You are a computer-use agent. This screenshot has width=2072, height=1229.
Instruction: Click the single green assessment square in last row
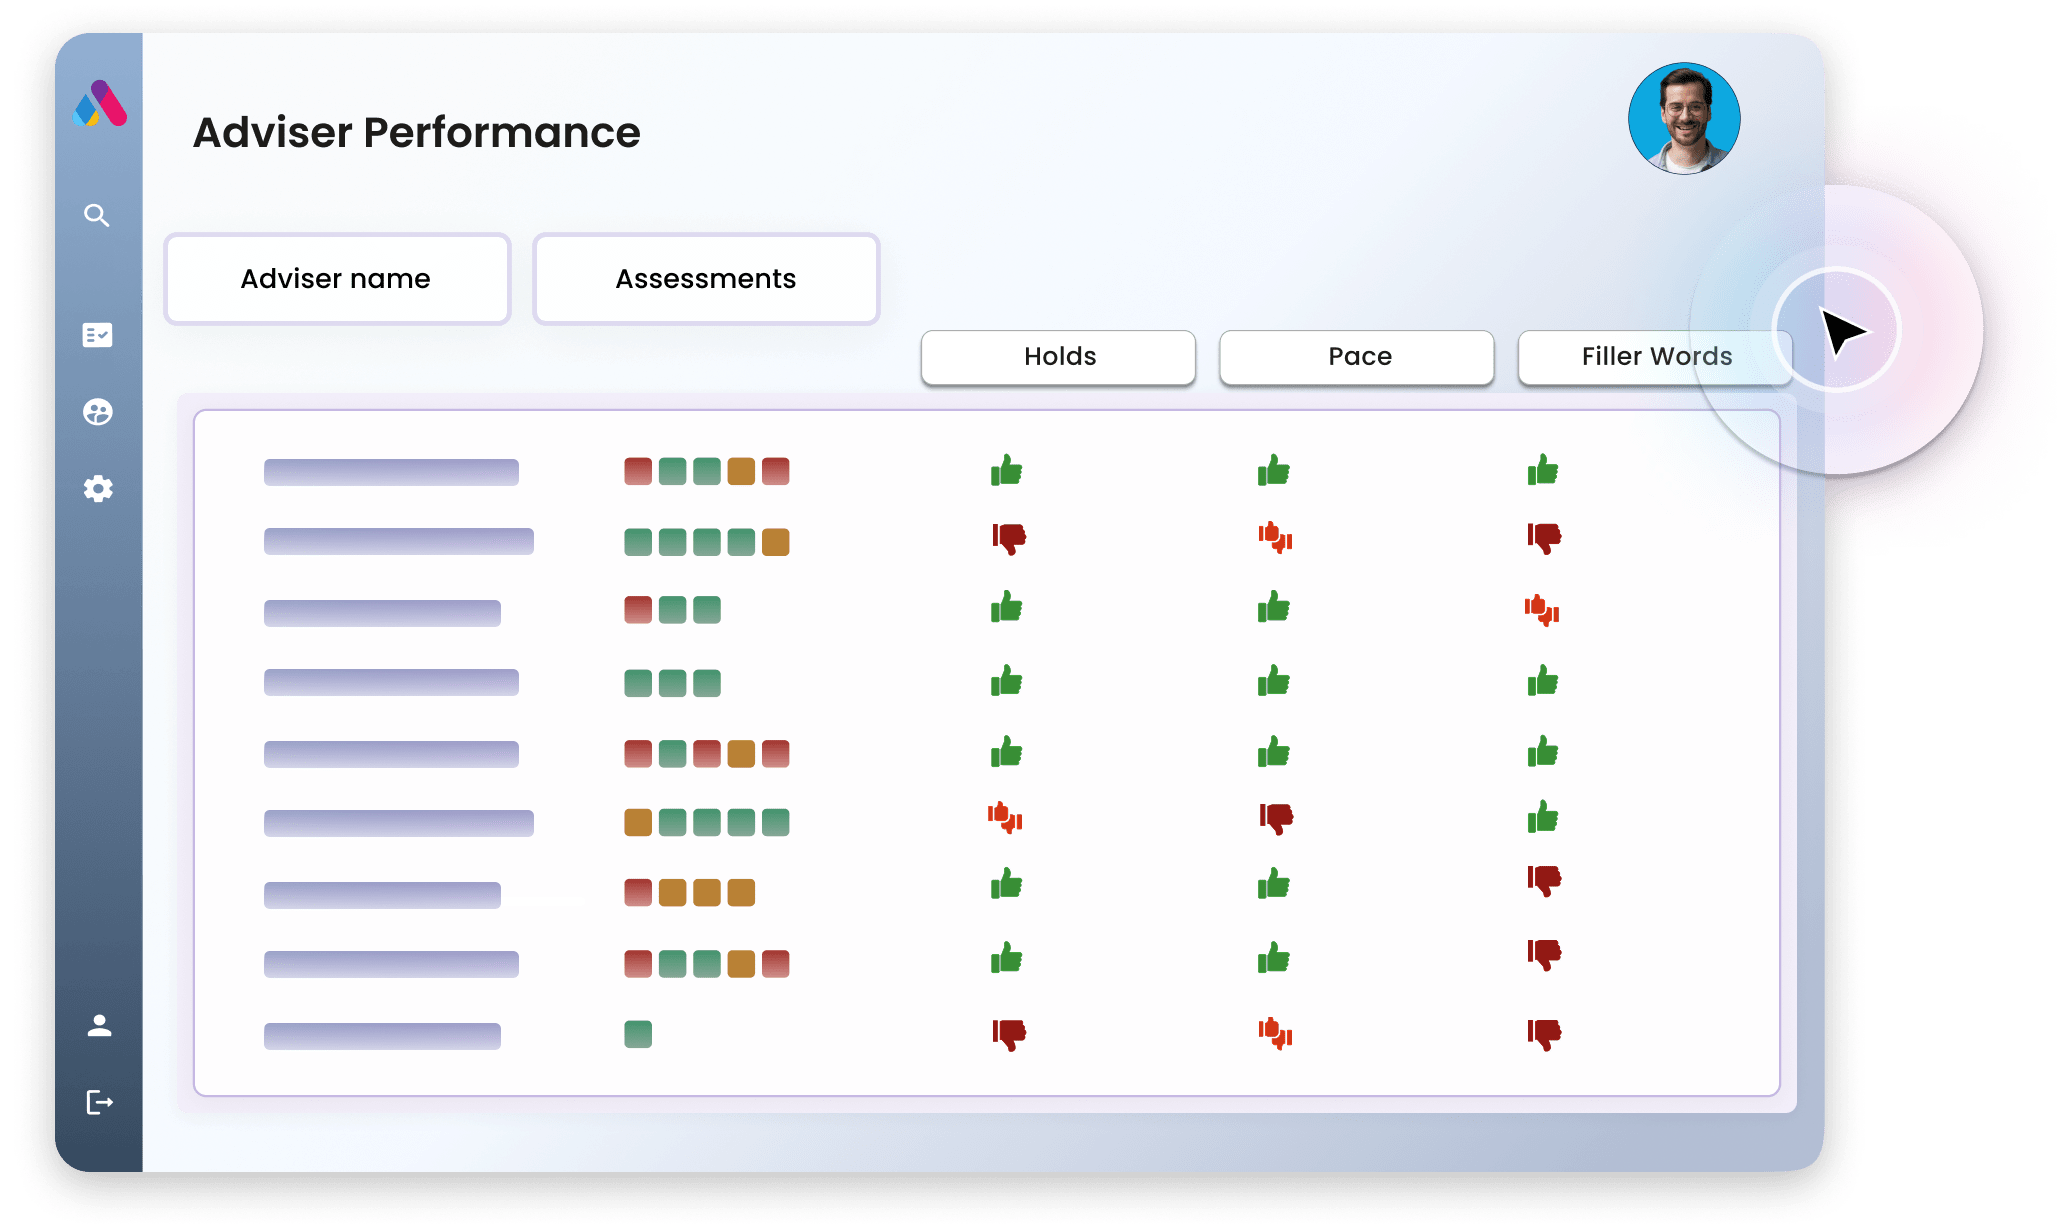pos(638,1034)
